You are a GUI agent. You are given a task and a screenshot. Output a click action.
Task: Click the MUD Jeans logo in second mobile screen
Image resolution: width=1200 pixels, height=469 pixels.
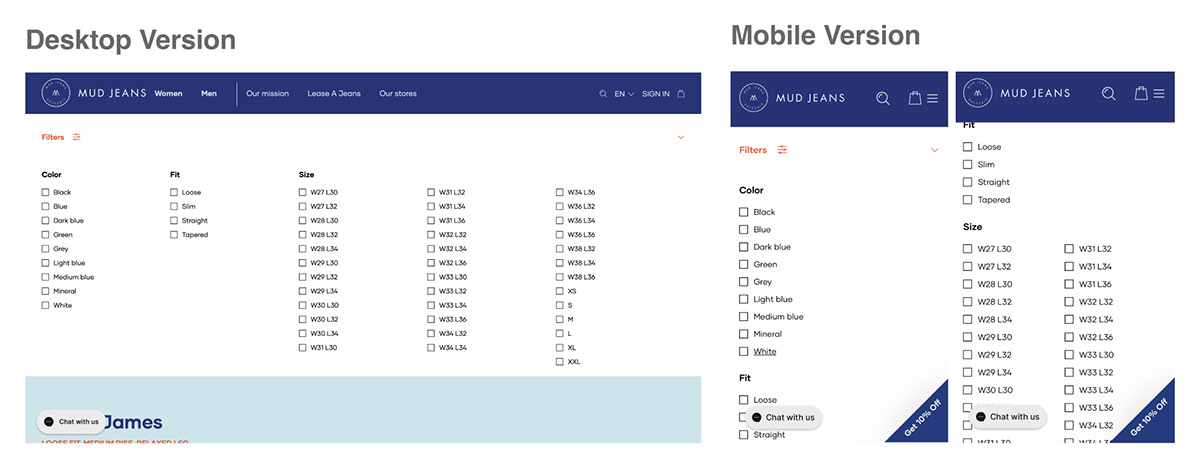click(x=1016, y=93)
